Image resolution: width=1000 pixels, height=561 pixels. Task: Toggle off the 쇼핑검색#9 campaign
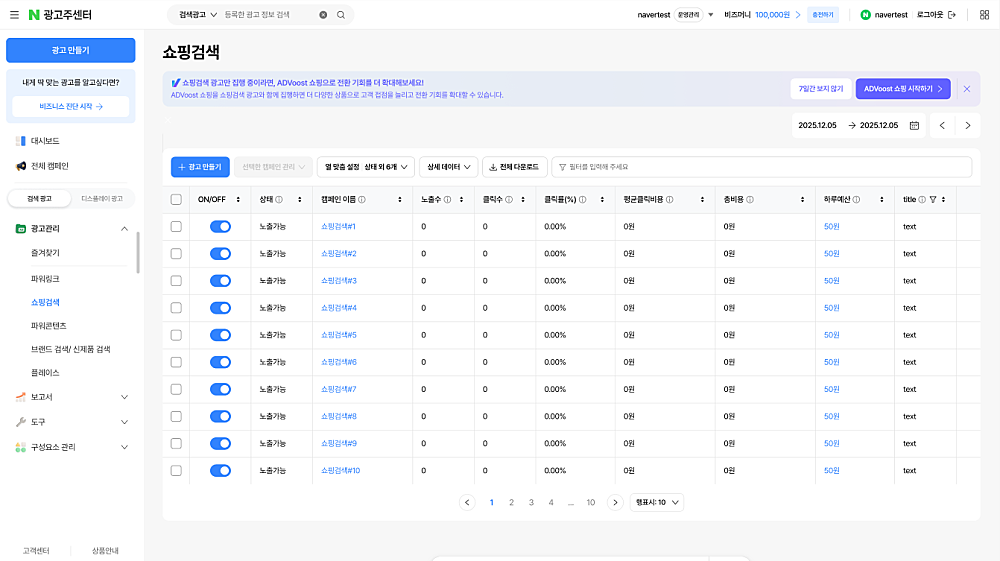(220, 443)
